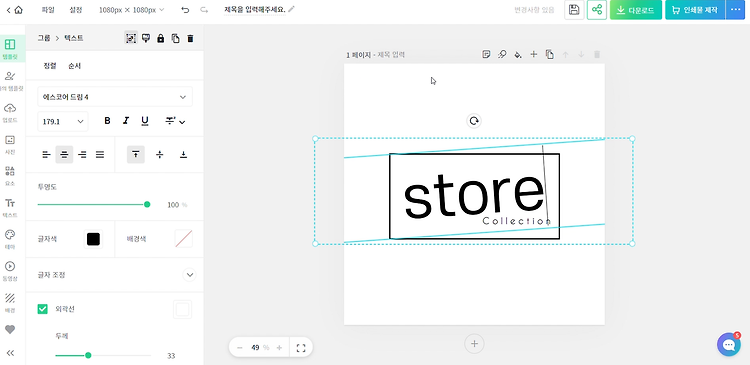Redo the last undone action

[204, 10]
